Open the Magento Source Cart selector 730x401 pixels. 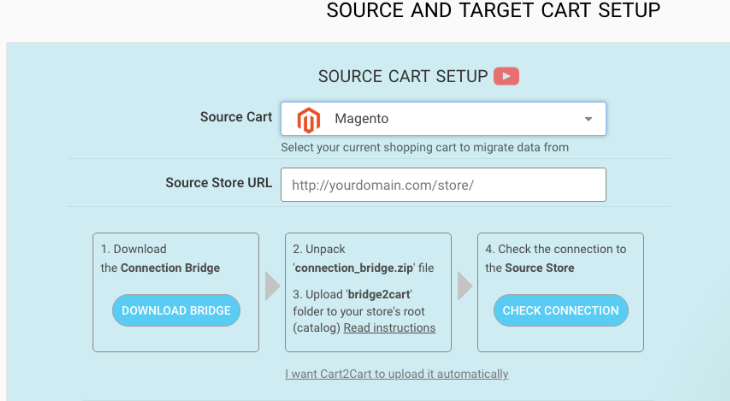point(443,119)
